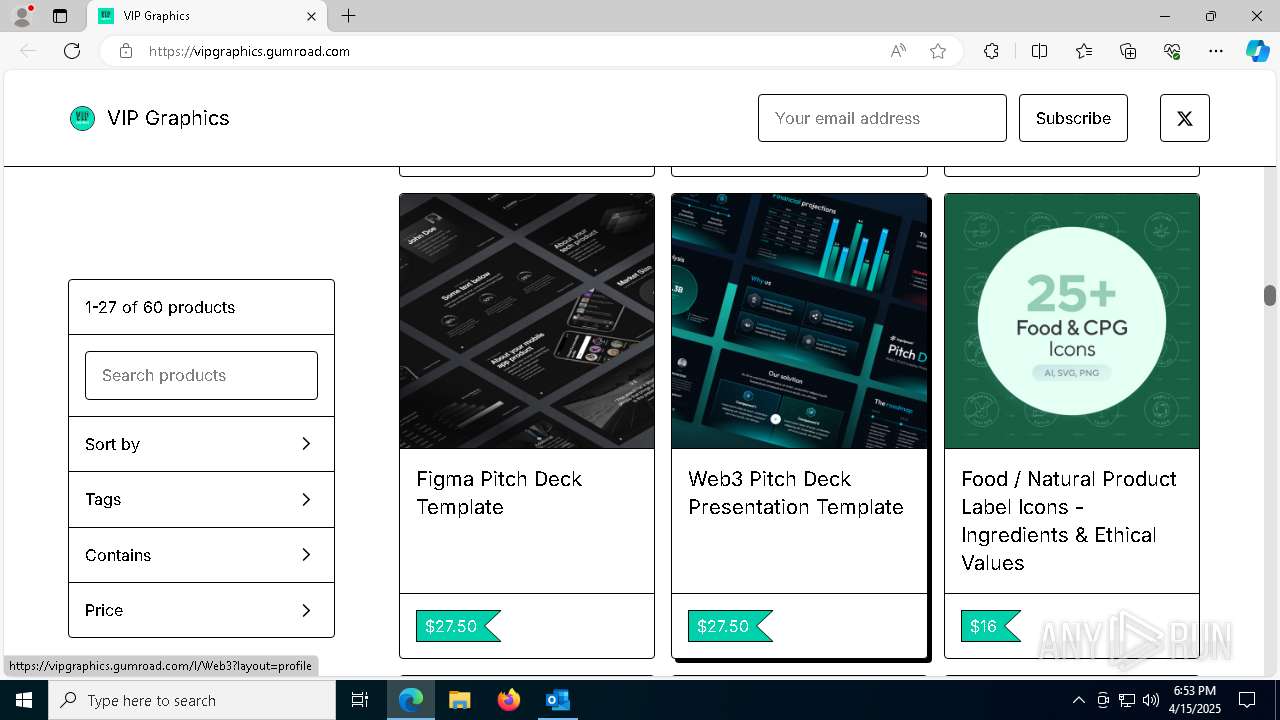Switch to Microsoft Edge in taskbar
1280x720 pixels.
tap(411, 700)
